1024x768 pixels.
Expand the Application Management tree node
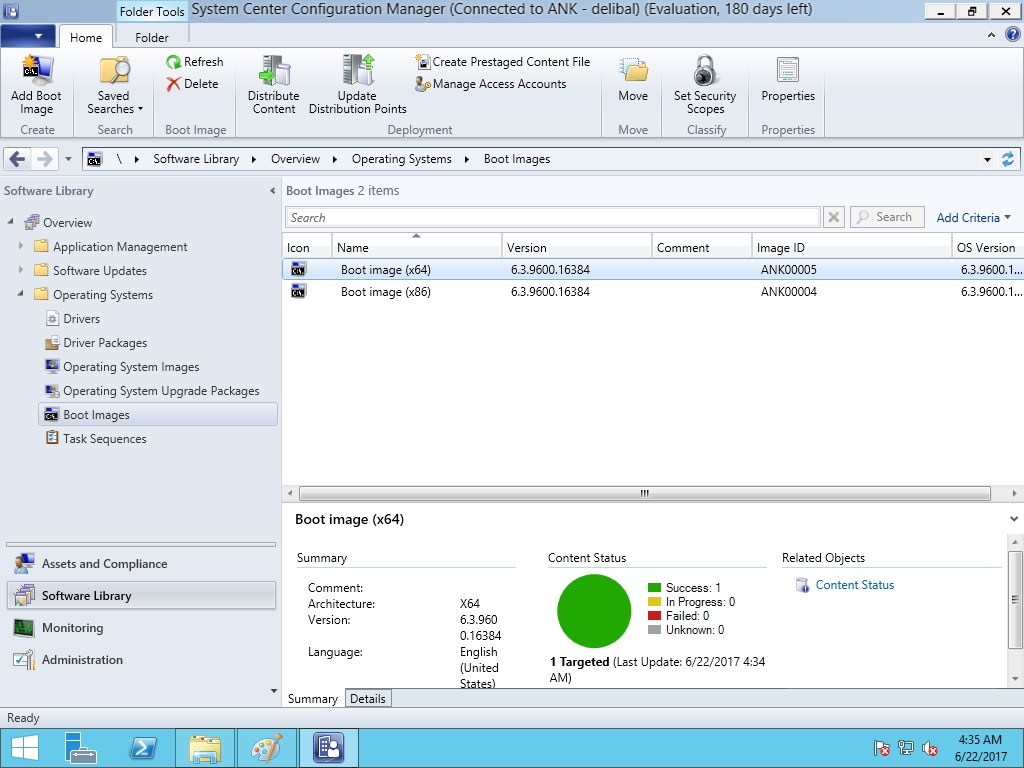click(21, 247)
